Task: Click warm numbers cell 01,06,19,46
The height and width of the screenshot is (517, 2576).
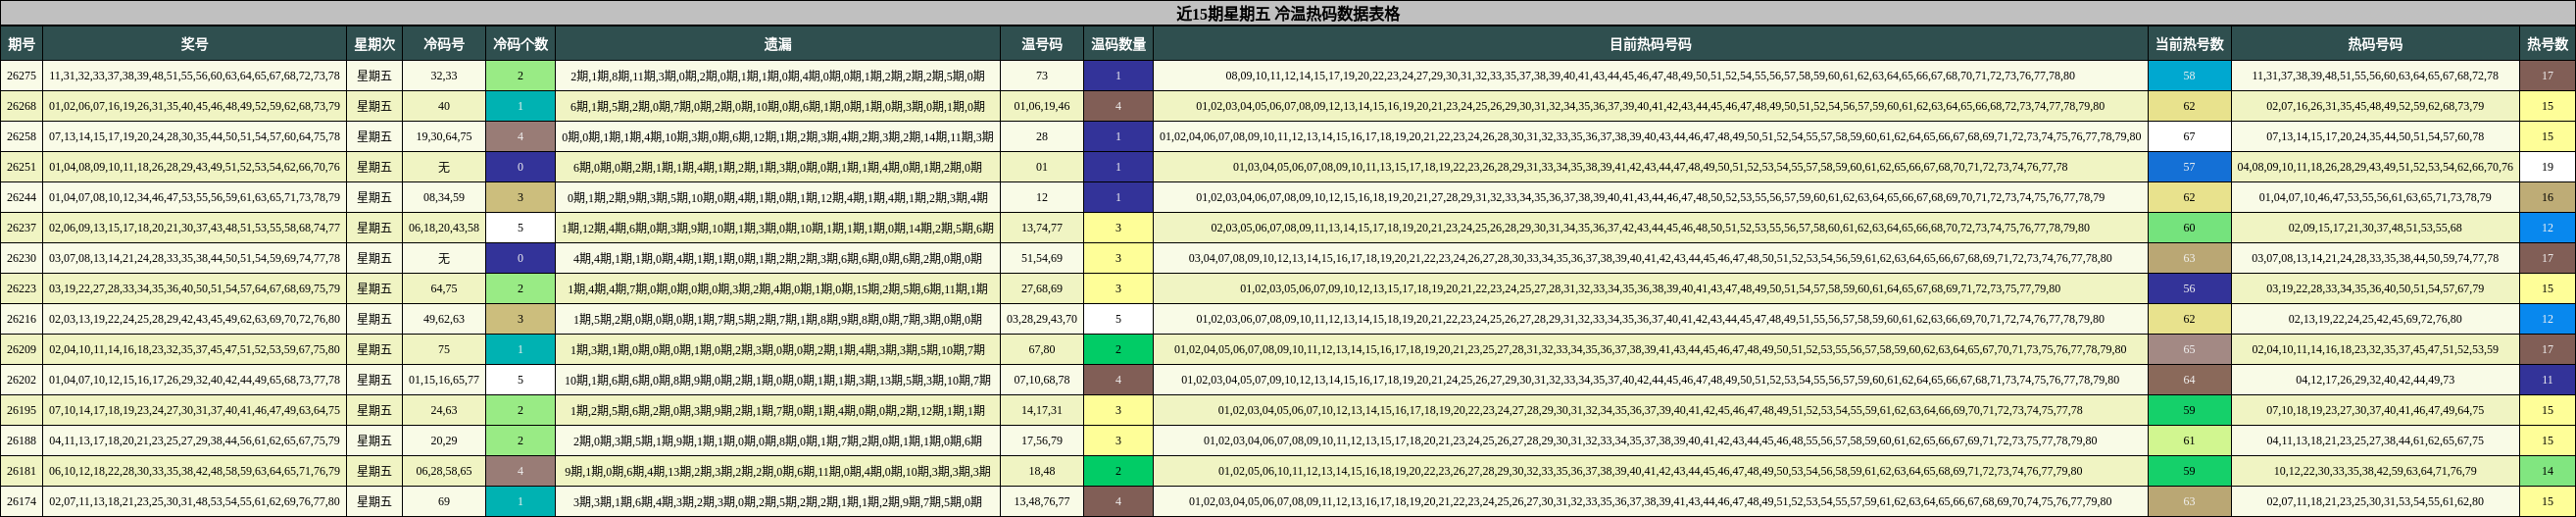Action: coord(1042,106)
